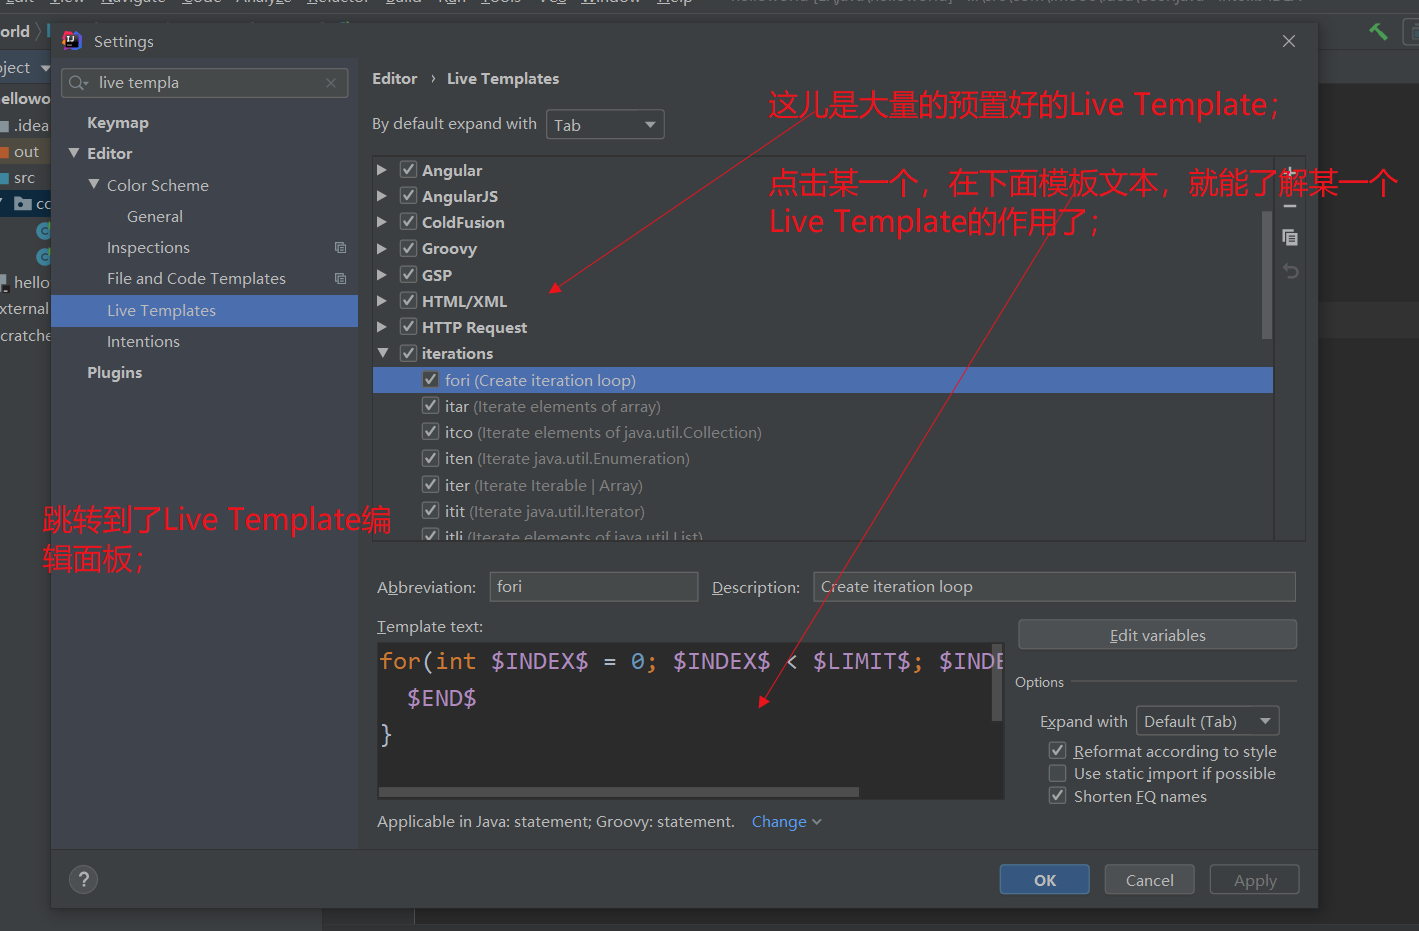1419x931 pixels.
Task: Duplicate the fori template via the copy icon
Action: click(1290, 238)
